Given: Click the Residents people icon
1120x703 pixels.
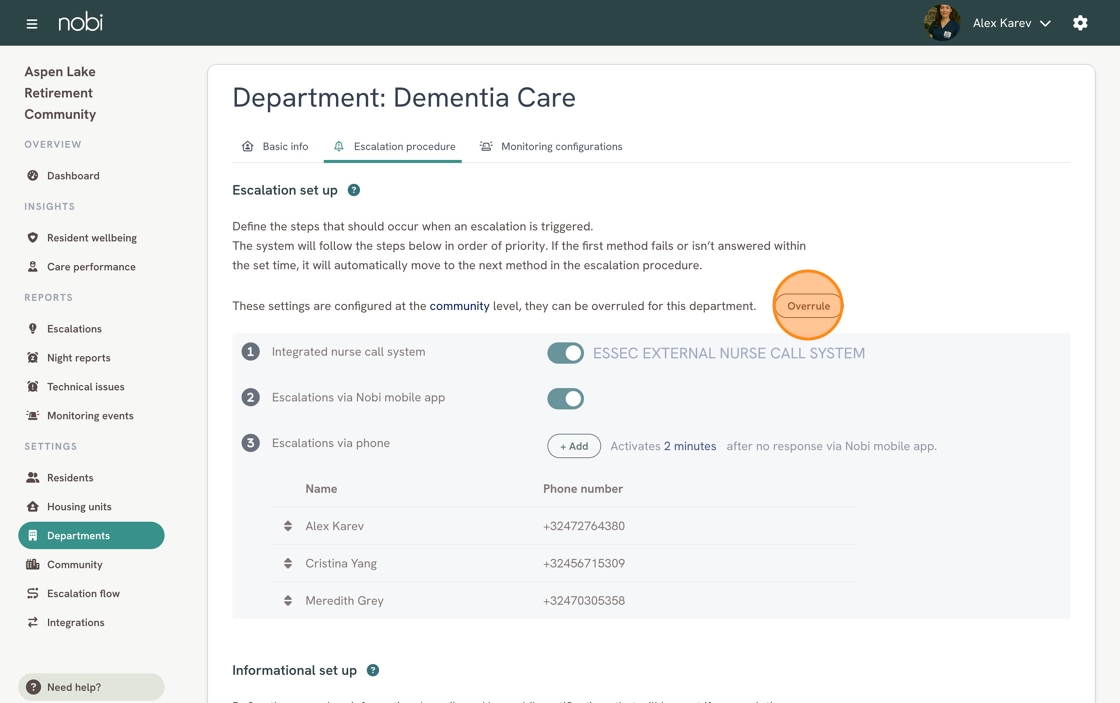Looking at the screenshot, I should click(32, 477).
